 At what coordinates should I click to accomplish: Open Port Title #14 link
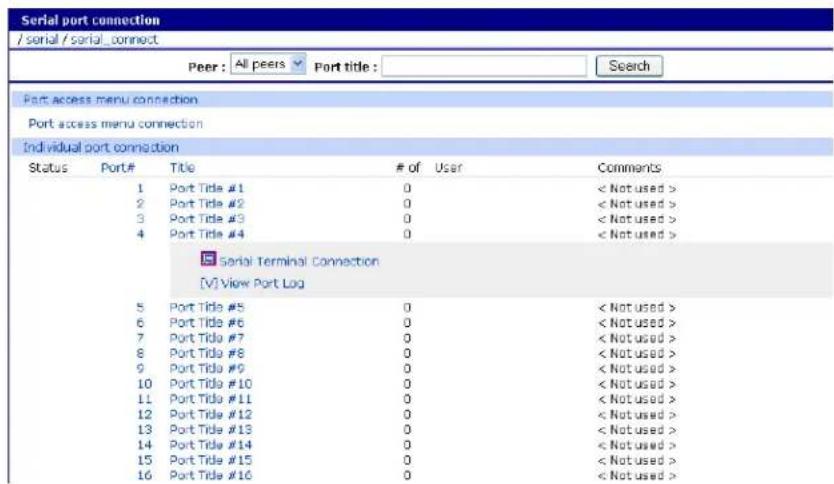pyautogui.click(x=211, y=445)
